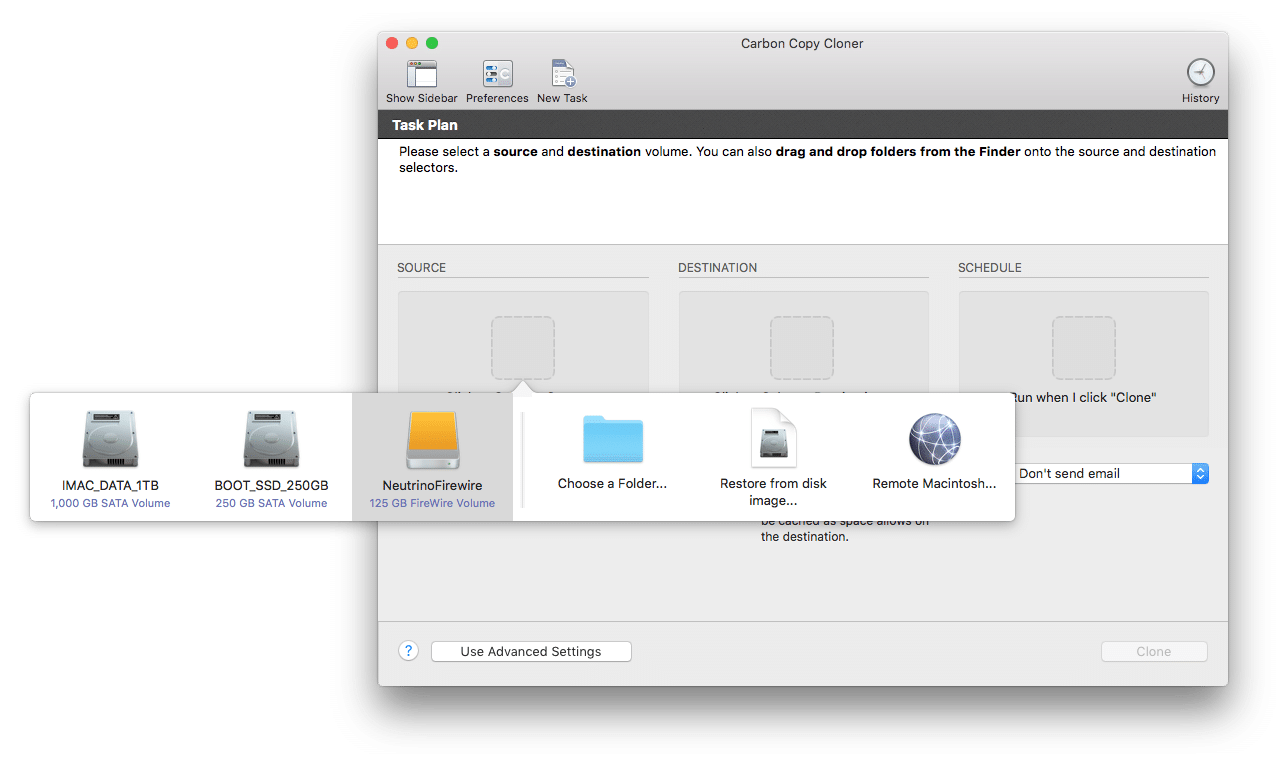Create a New Task from toolbar
Image resolution: width=1284 pixels, height=766 pixels.
(562, 75)
